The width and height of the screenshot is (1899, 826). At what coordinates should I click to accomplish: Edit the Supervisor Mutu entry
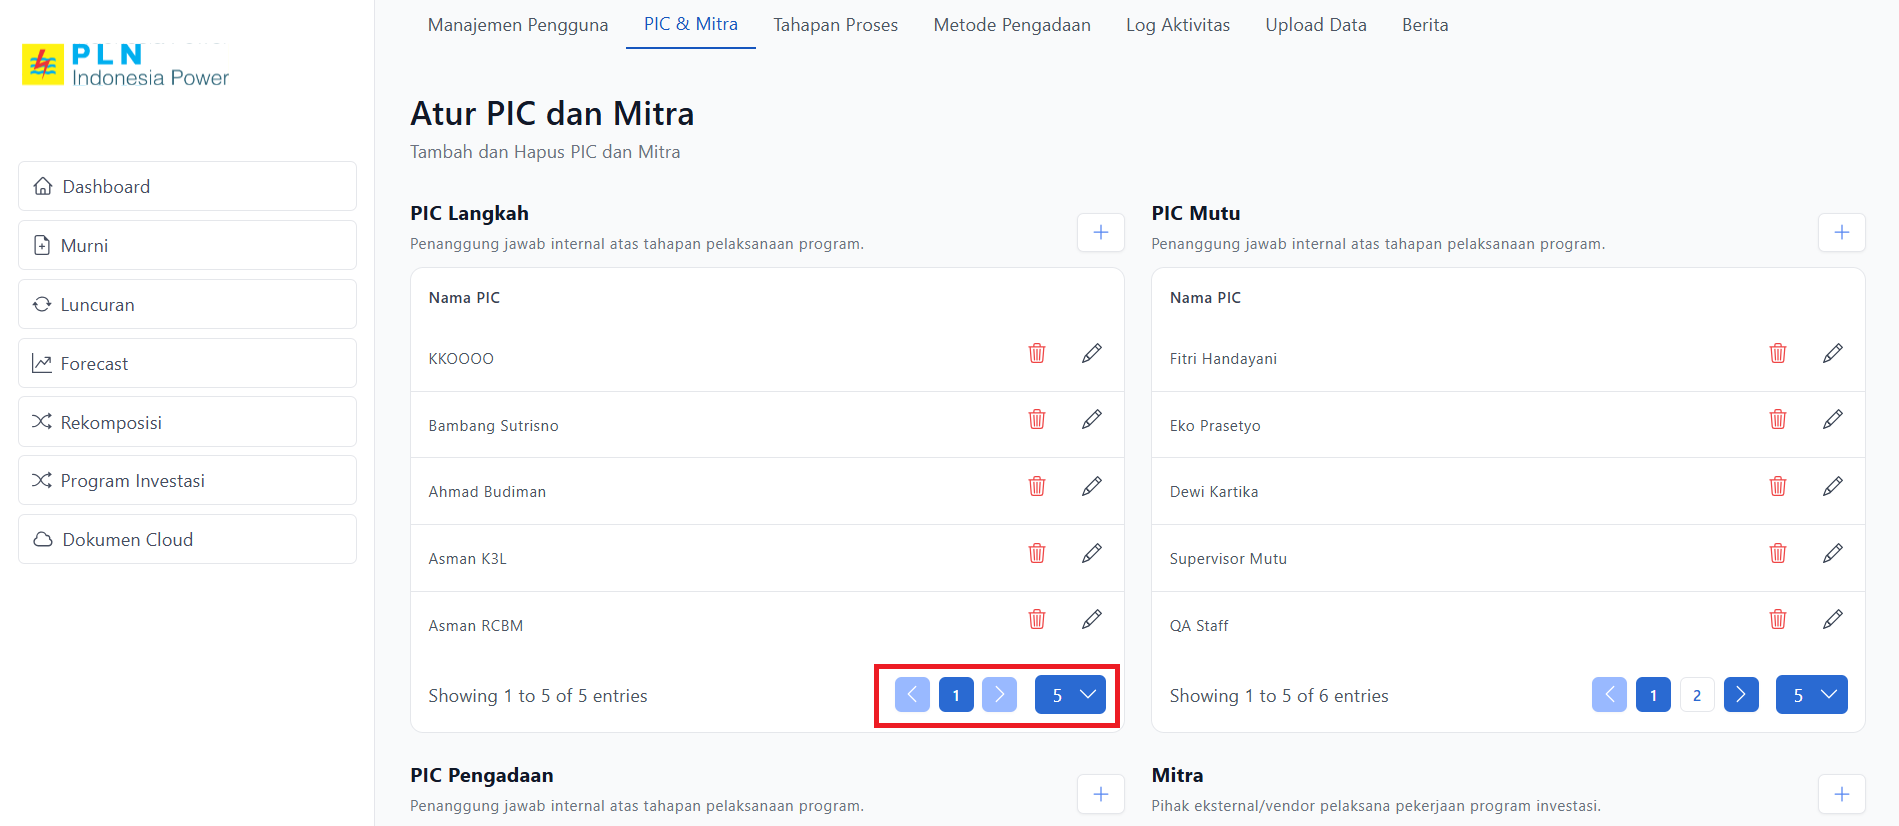coord(1832,553)
